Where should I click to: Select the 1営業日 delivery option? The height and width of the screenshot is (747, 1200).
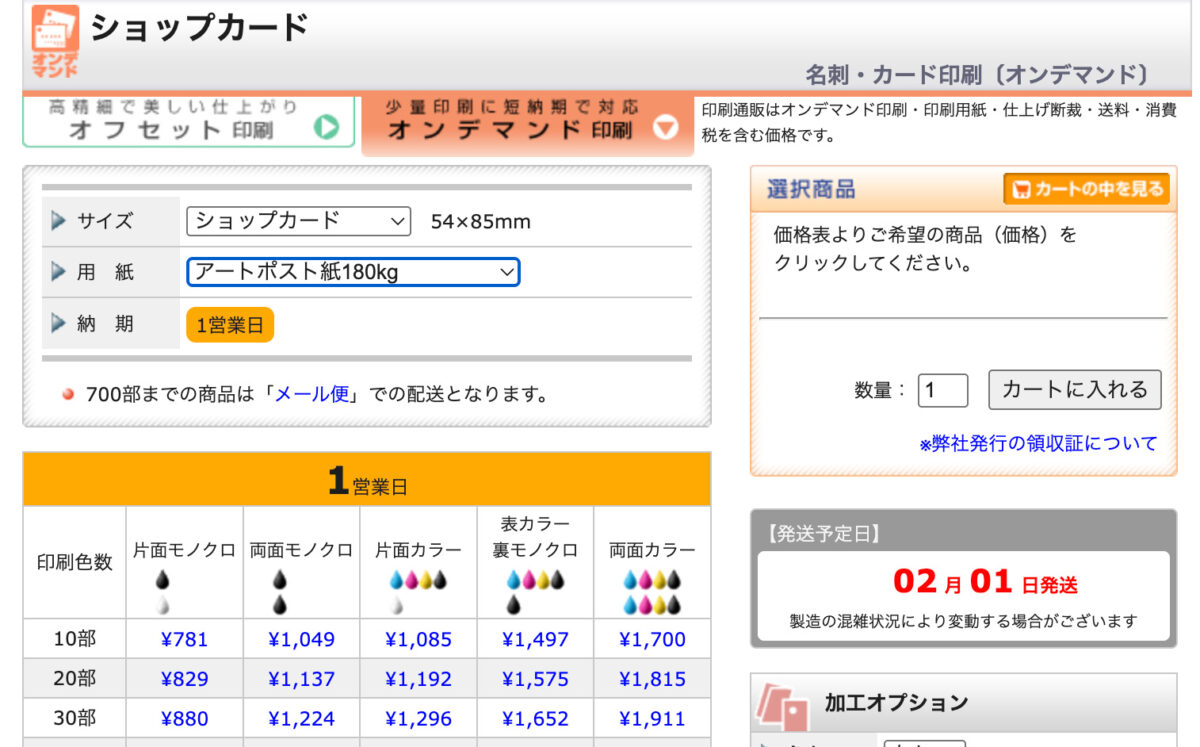click(x=230, y=325)
